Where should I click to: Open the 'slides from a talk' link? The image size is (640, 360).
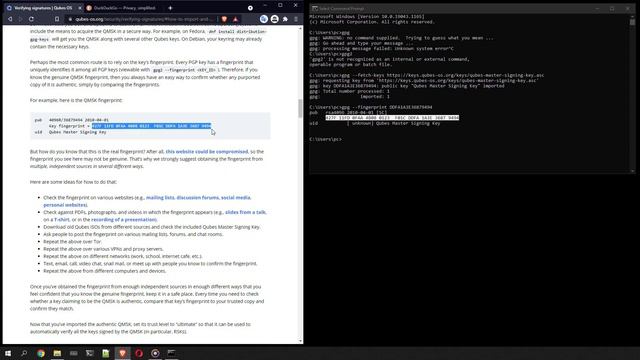click(x=245, y=212)
